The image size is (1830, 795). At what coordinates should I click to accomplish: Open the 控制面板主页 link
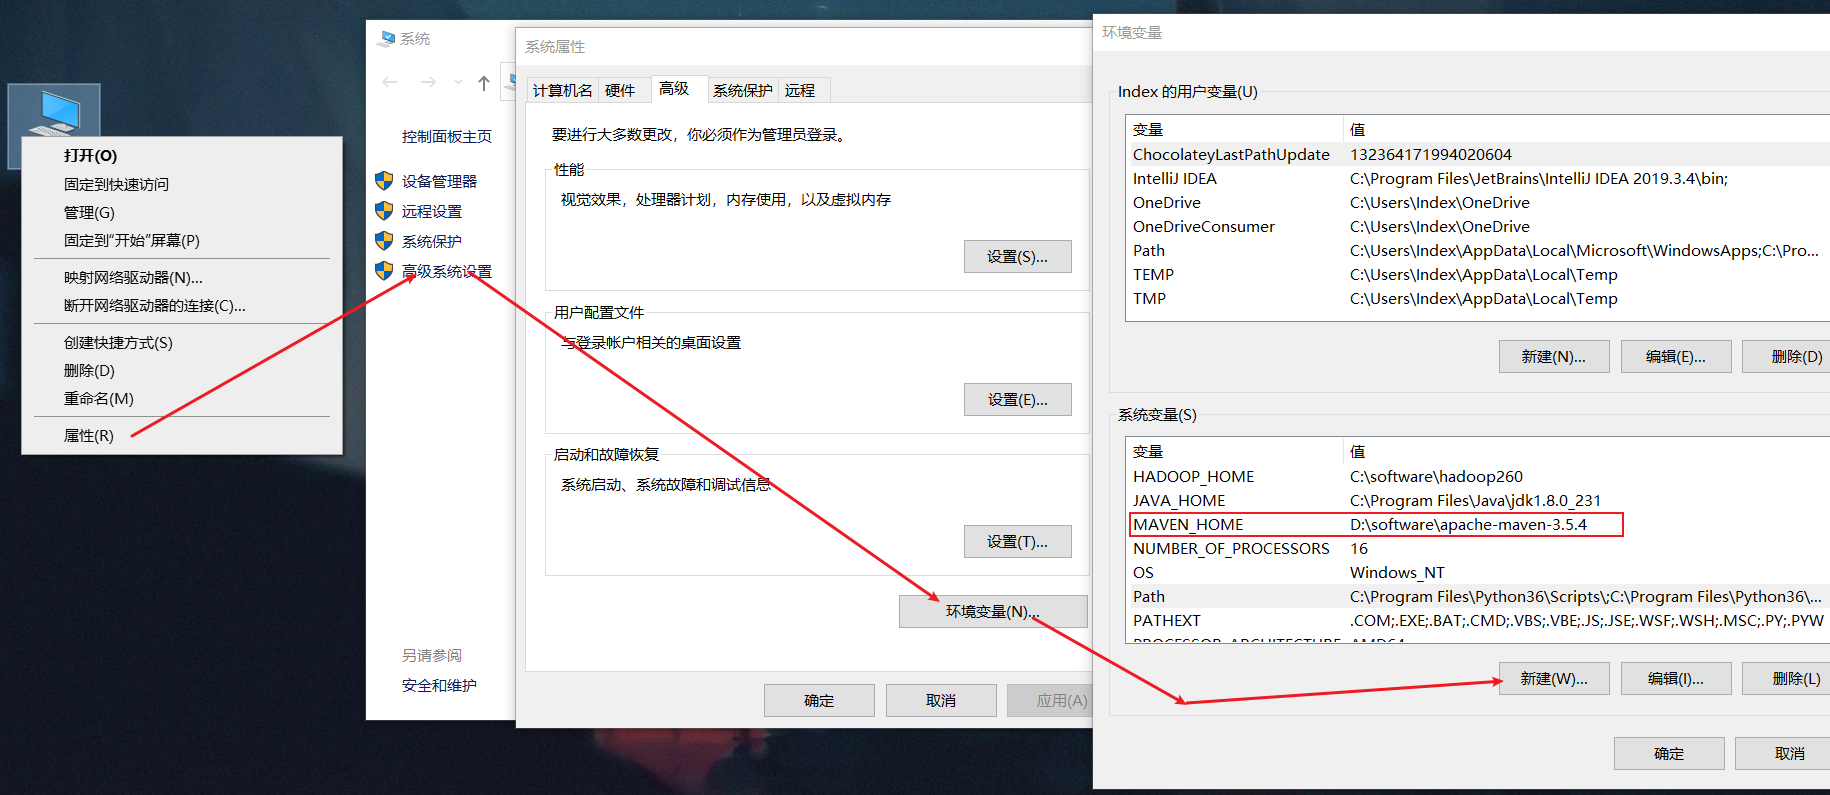pos(447,137)
